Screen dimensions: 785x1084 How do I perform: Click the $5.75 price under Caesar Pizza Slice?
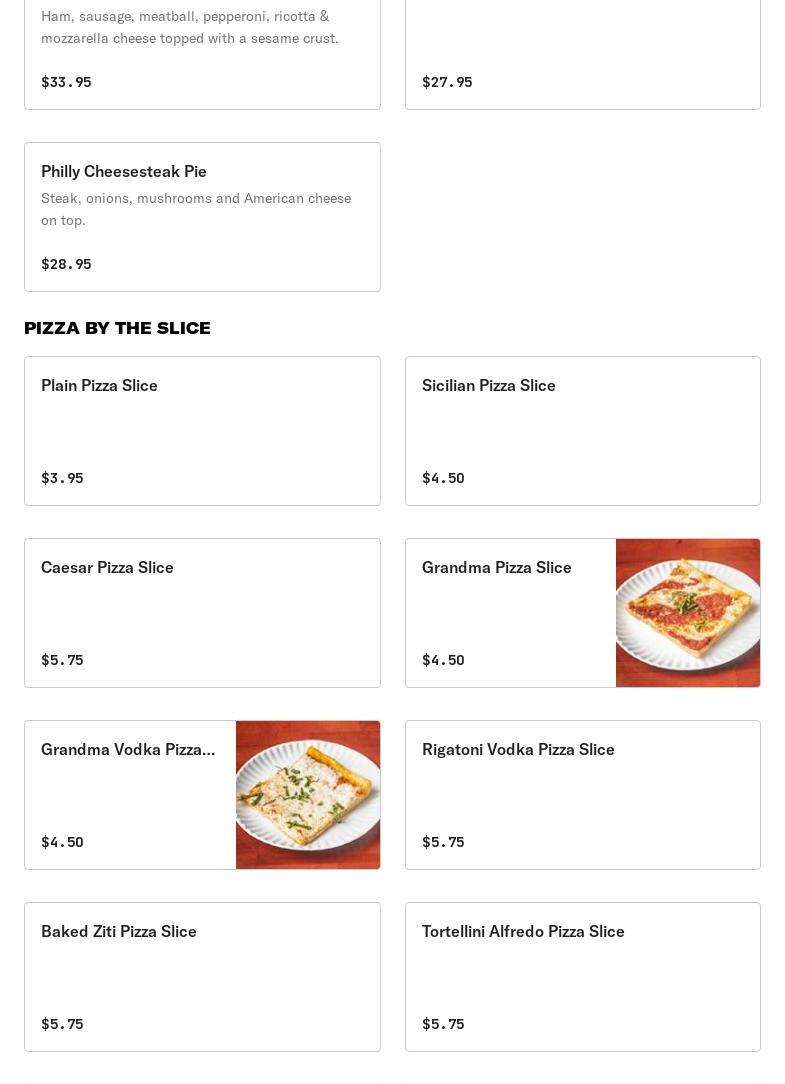[62, 660]
